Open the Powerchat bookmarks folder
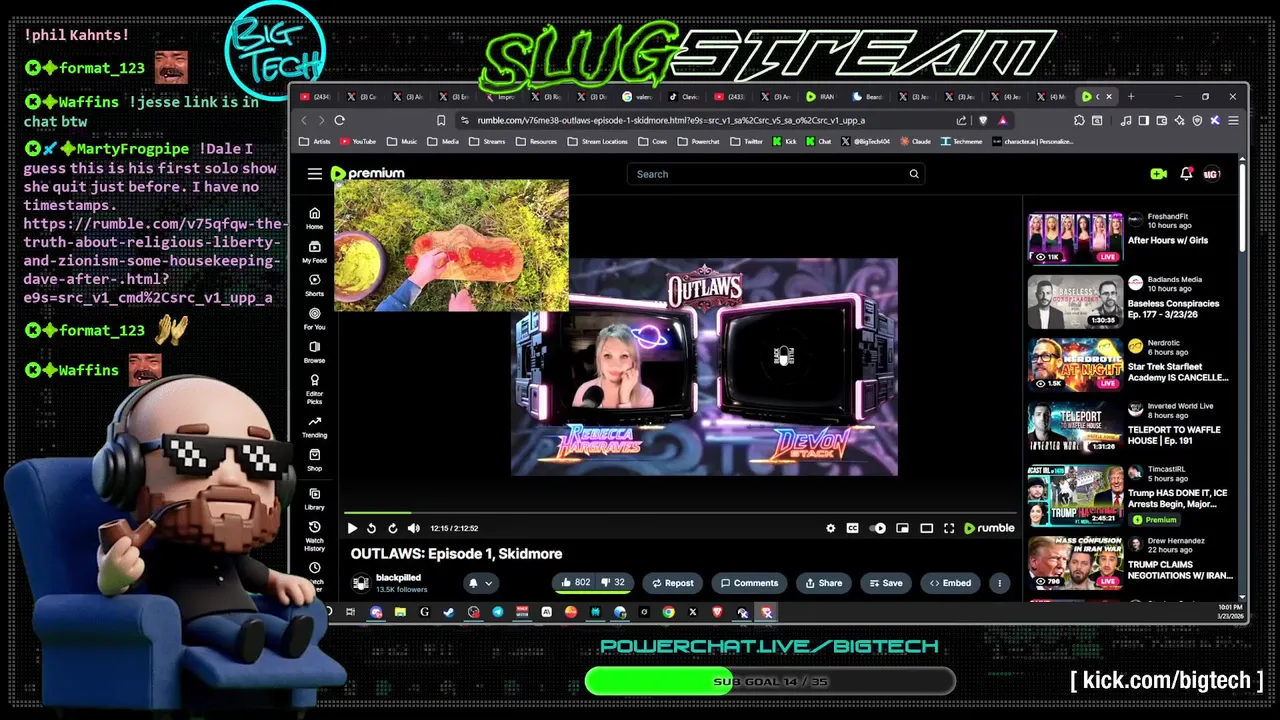1280x720 pixels. click(x=699, y=141)
